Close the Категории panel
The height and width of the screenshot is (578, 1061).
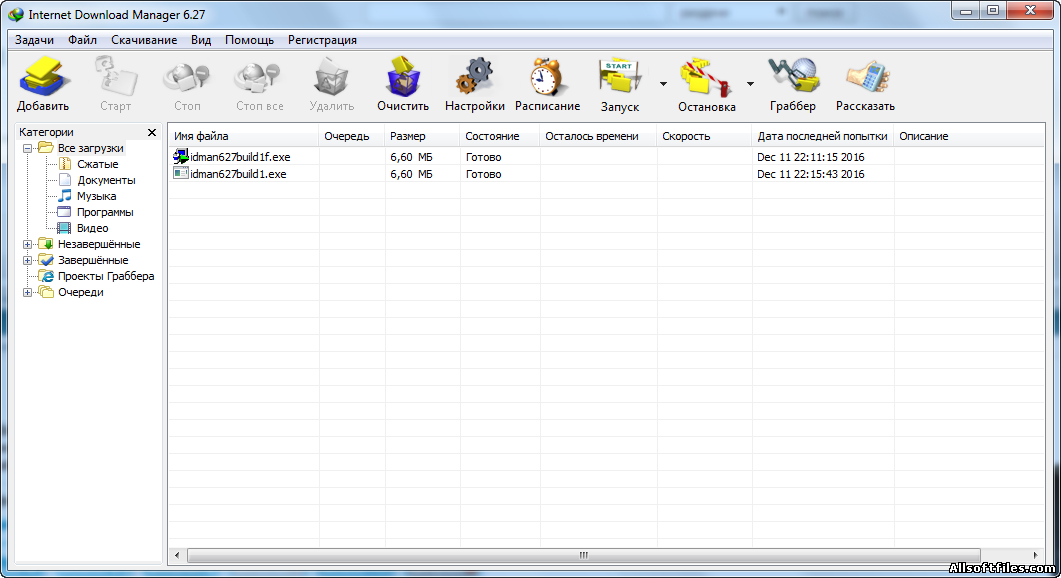coord(152,132)
